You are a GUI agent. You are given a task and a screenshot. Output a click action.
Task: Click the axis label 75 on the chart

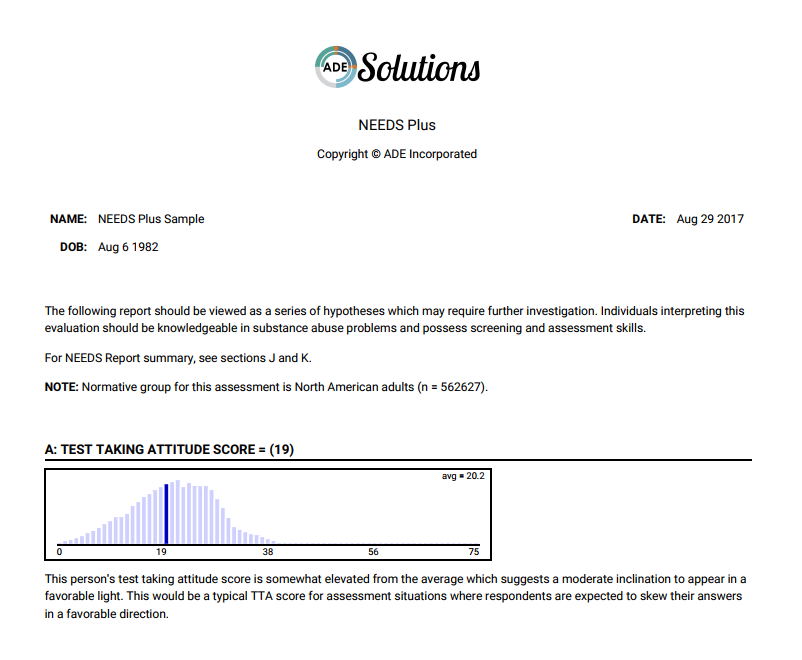(x=474, y=552)
